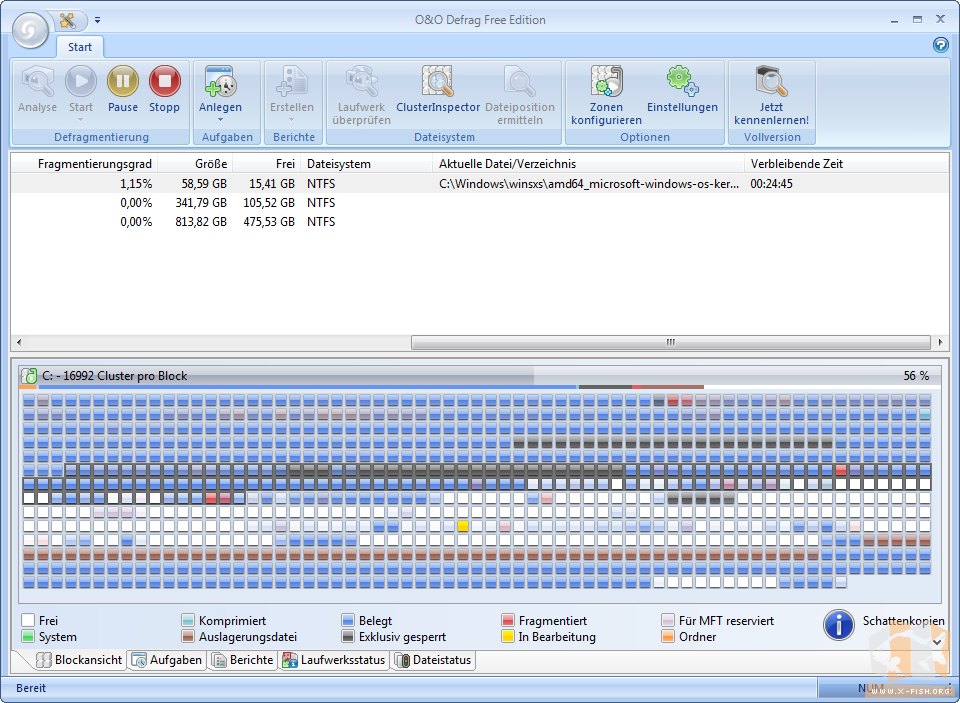Select the drive row with 58,59 GB size
Image resolution: width=960 pixels, height=703 pixels.
coord(479,184)
